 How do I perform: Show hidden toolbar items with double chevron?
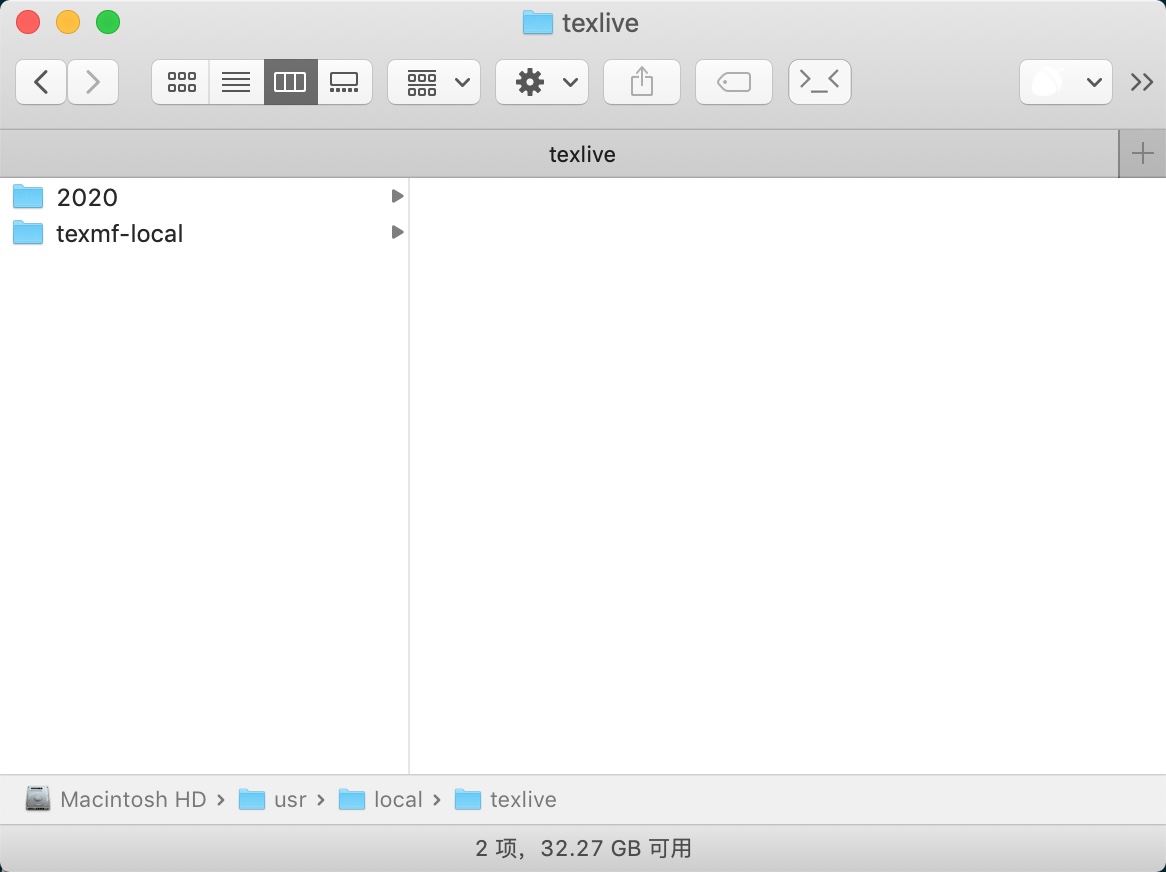pyautogui.click(x=1142, y=82)
